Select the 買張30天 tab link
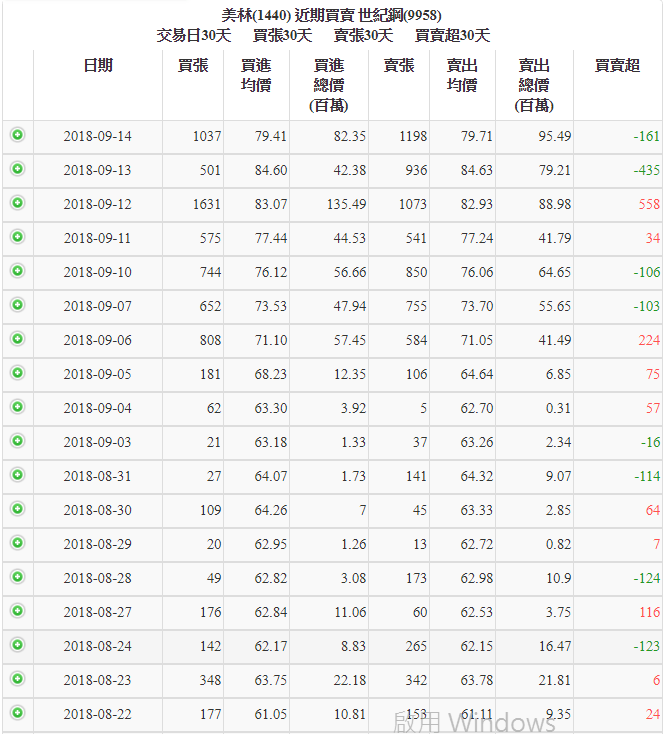 coord(282,36)
